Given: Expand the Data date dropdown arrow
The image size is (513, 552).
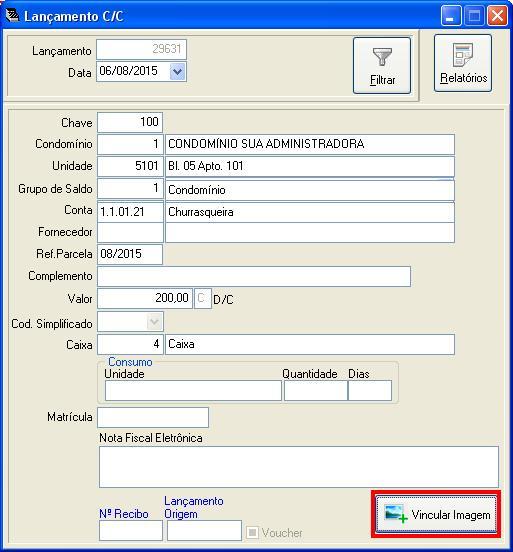Looking at the screenshot, I should point(177,72).
